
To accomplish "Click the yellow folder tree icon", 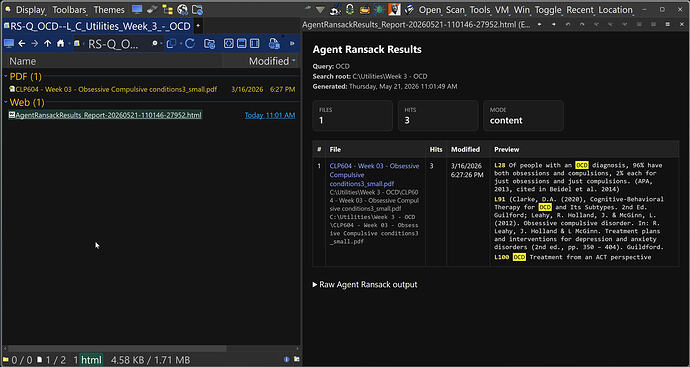I will [x=167, y=9].
